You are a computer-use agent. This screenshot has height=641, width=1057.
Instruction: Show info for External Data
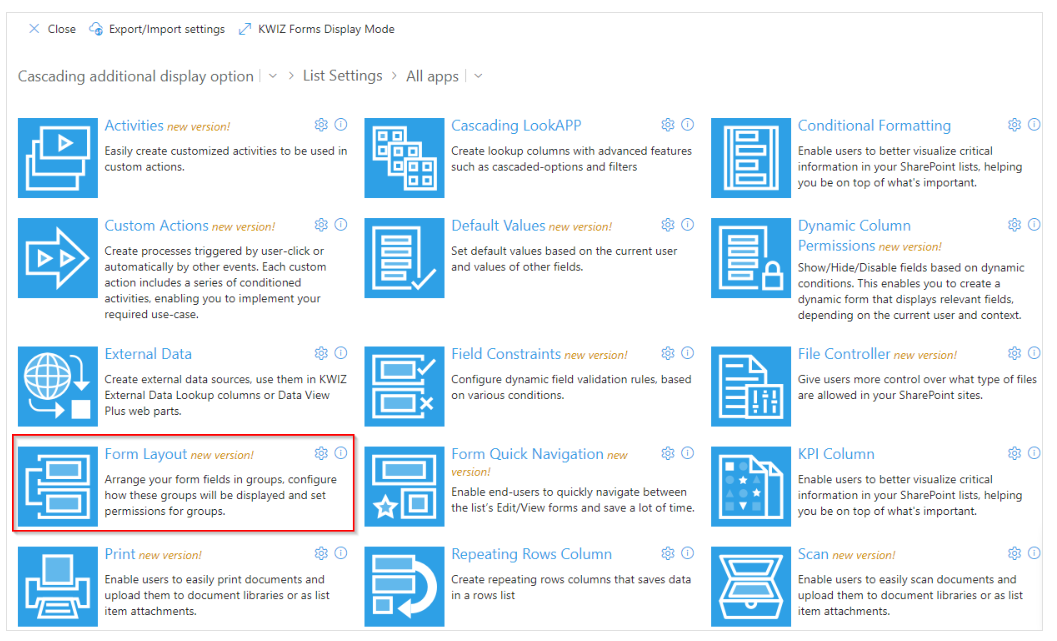click(341, 353)
